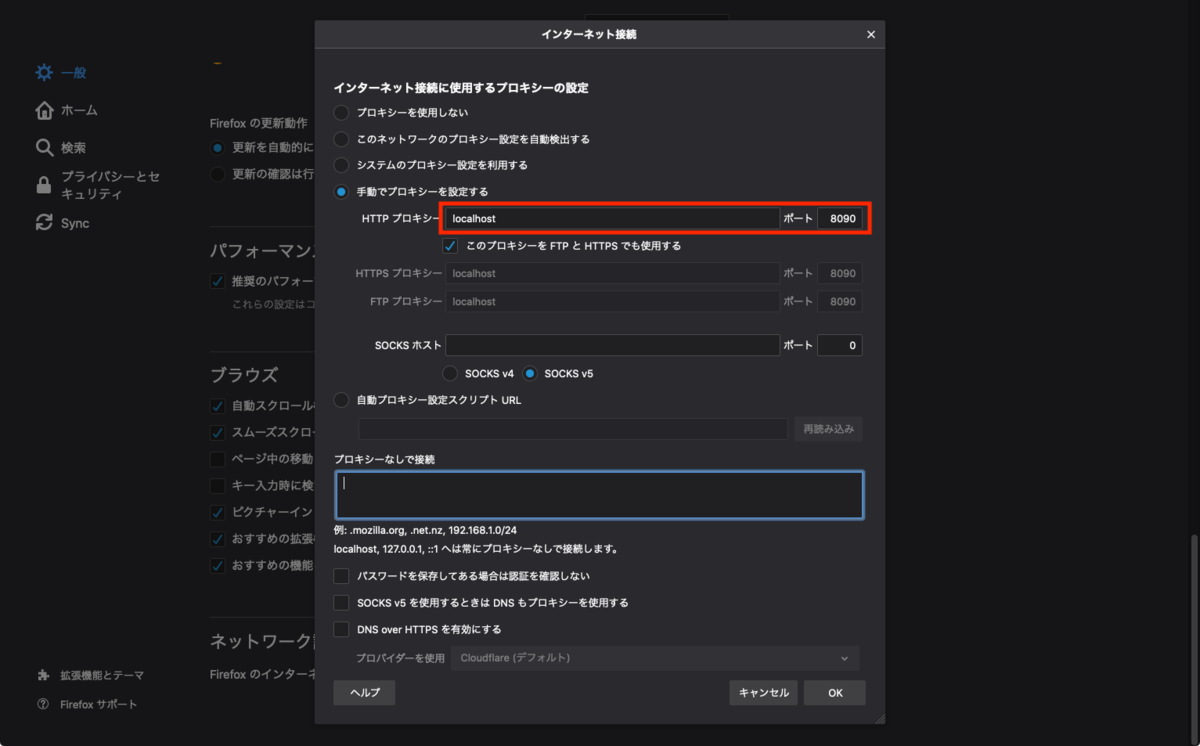
Task: Open the ホーム home icon in sidebar
Action: [x=44, y=110]
